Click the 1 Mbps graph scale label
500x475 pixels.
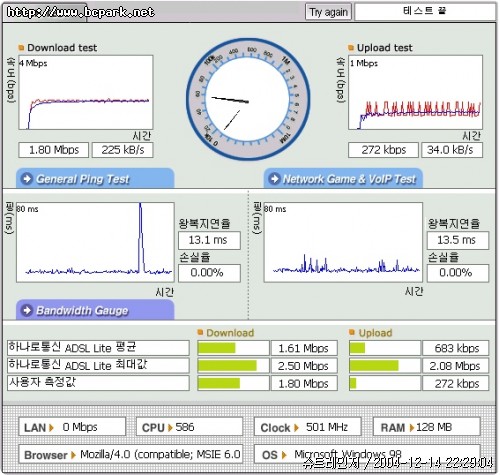(x=364, y=63)
